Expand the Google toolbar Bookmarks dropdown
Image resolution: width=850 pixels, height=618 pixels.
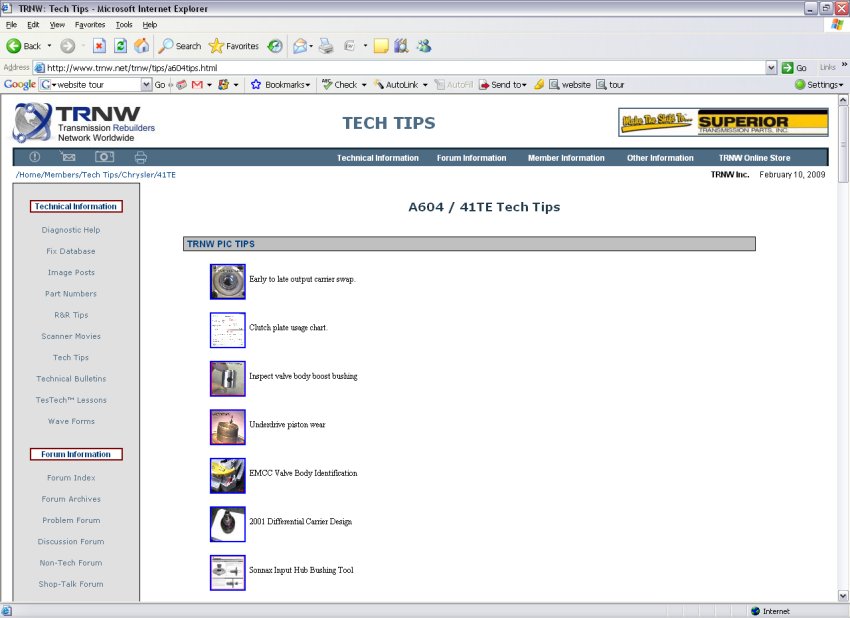tap(281, 85)
